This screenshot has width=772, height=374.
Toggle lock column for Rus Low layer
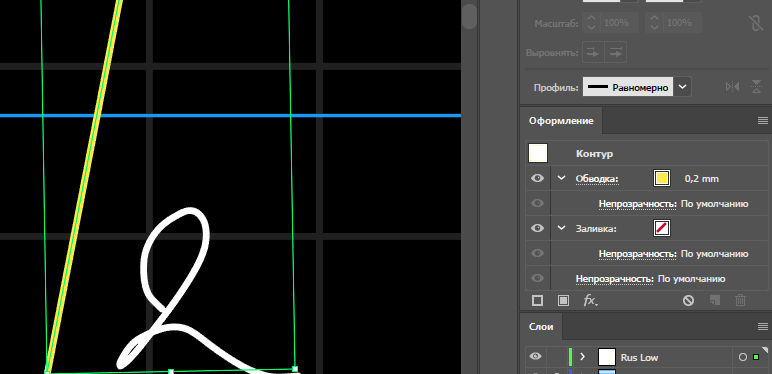tap(557, 357)
